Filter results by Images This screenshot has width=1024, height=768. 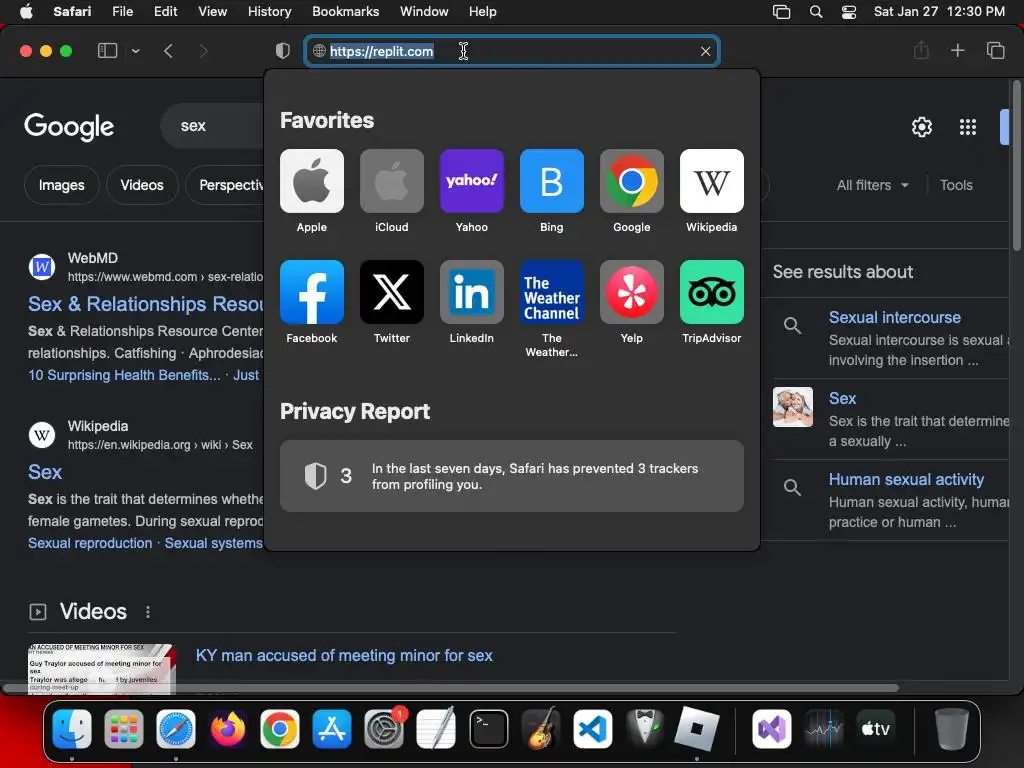pyautogui.click(x=61, y=185)
